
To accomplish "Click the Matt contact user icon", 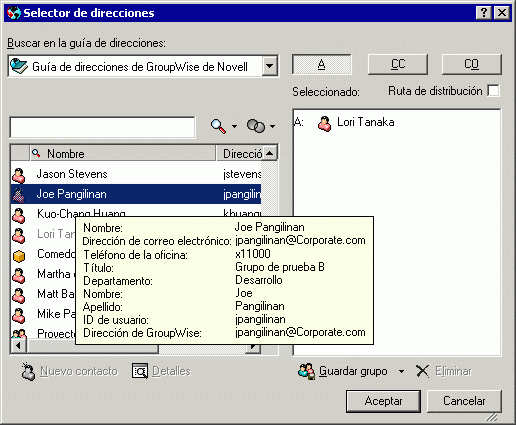I will [19, 295].
